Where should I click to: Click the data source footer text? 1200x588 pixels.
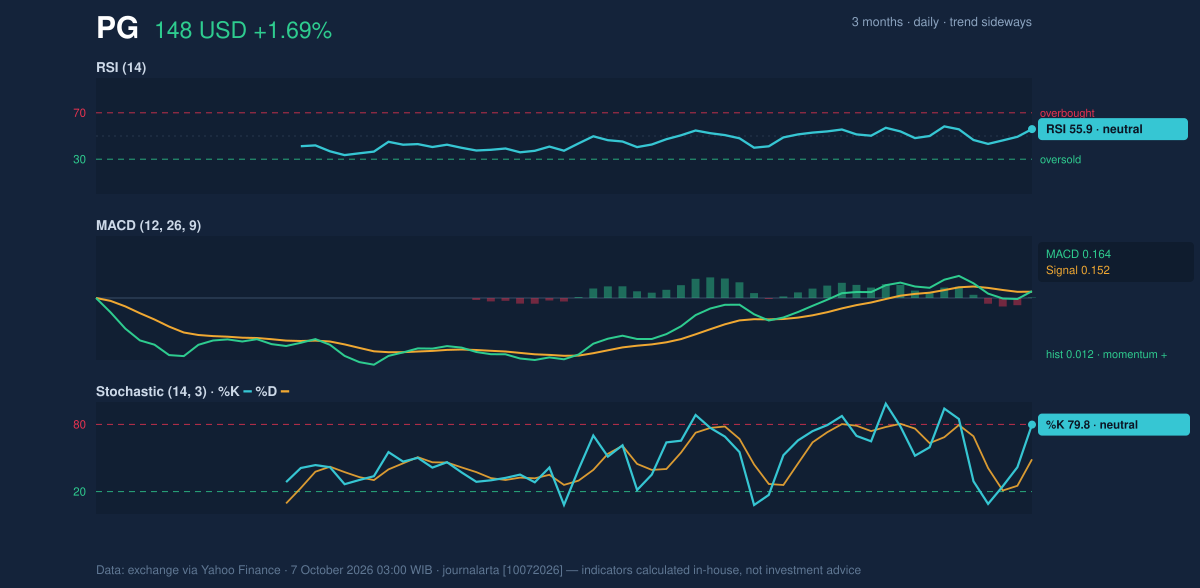point(478,570)
